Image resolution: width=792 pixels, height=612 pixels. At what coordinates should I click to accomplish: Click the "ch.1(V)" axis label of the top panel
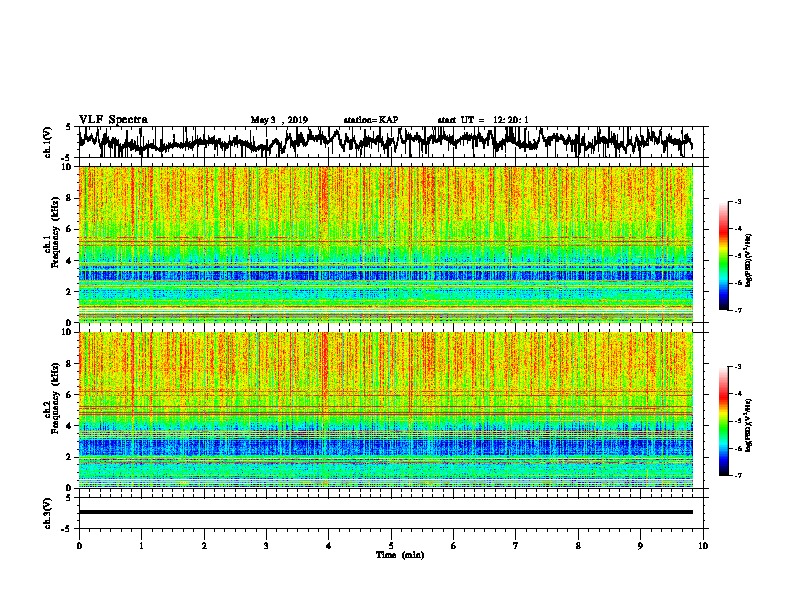pyautogui.click(x=47, y=142)
